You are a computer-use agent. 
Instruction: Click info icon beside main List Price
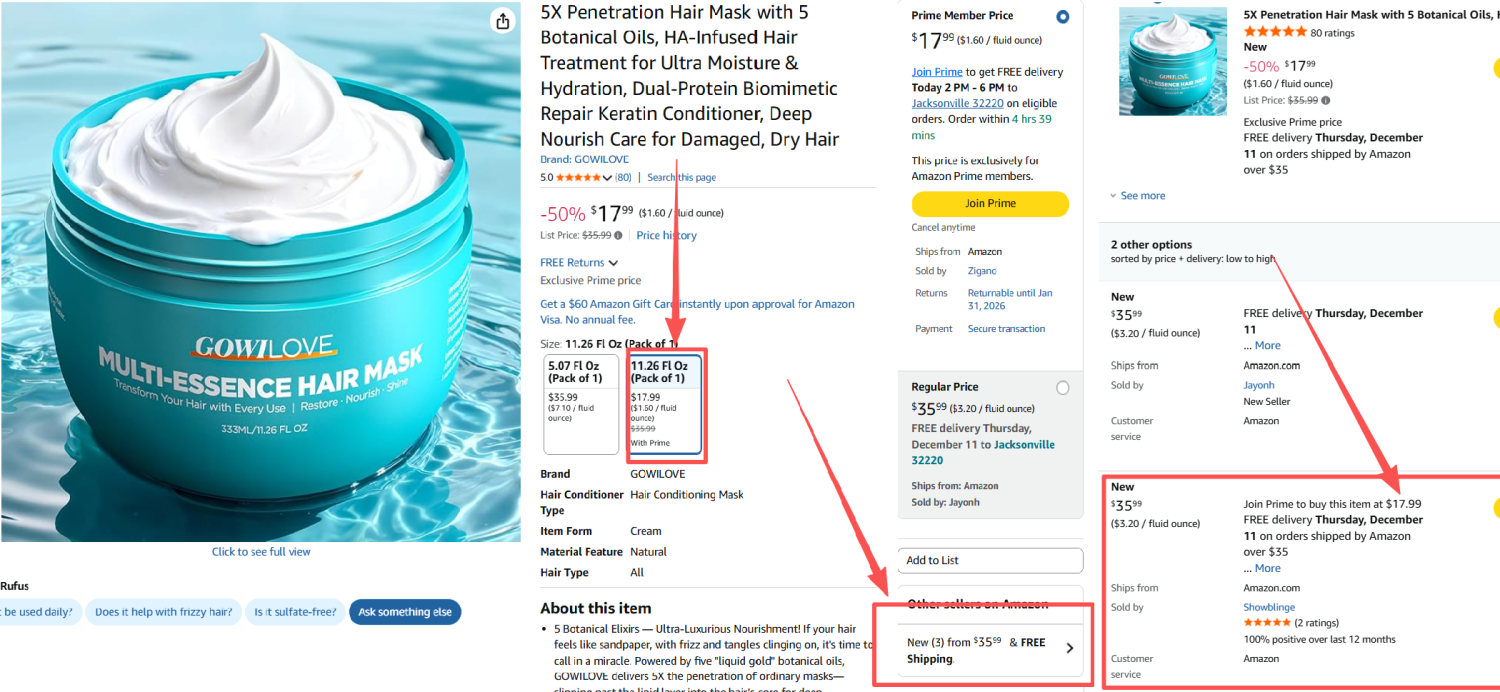coord(618,236)
